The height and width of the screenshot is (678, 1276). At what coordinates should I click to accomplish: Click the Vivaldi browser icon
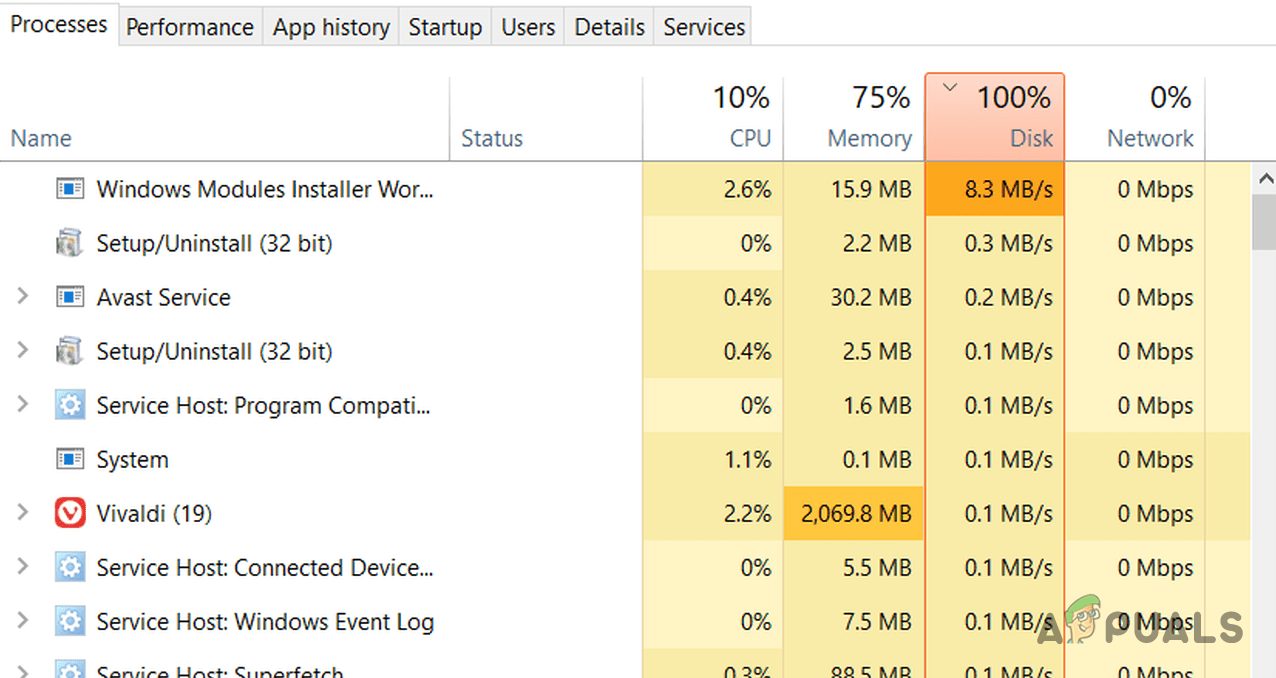(69, 513)
